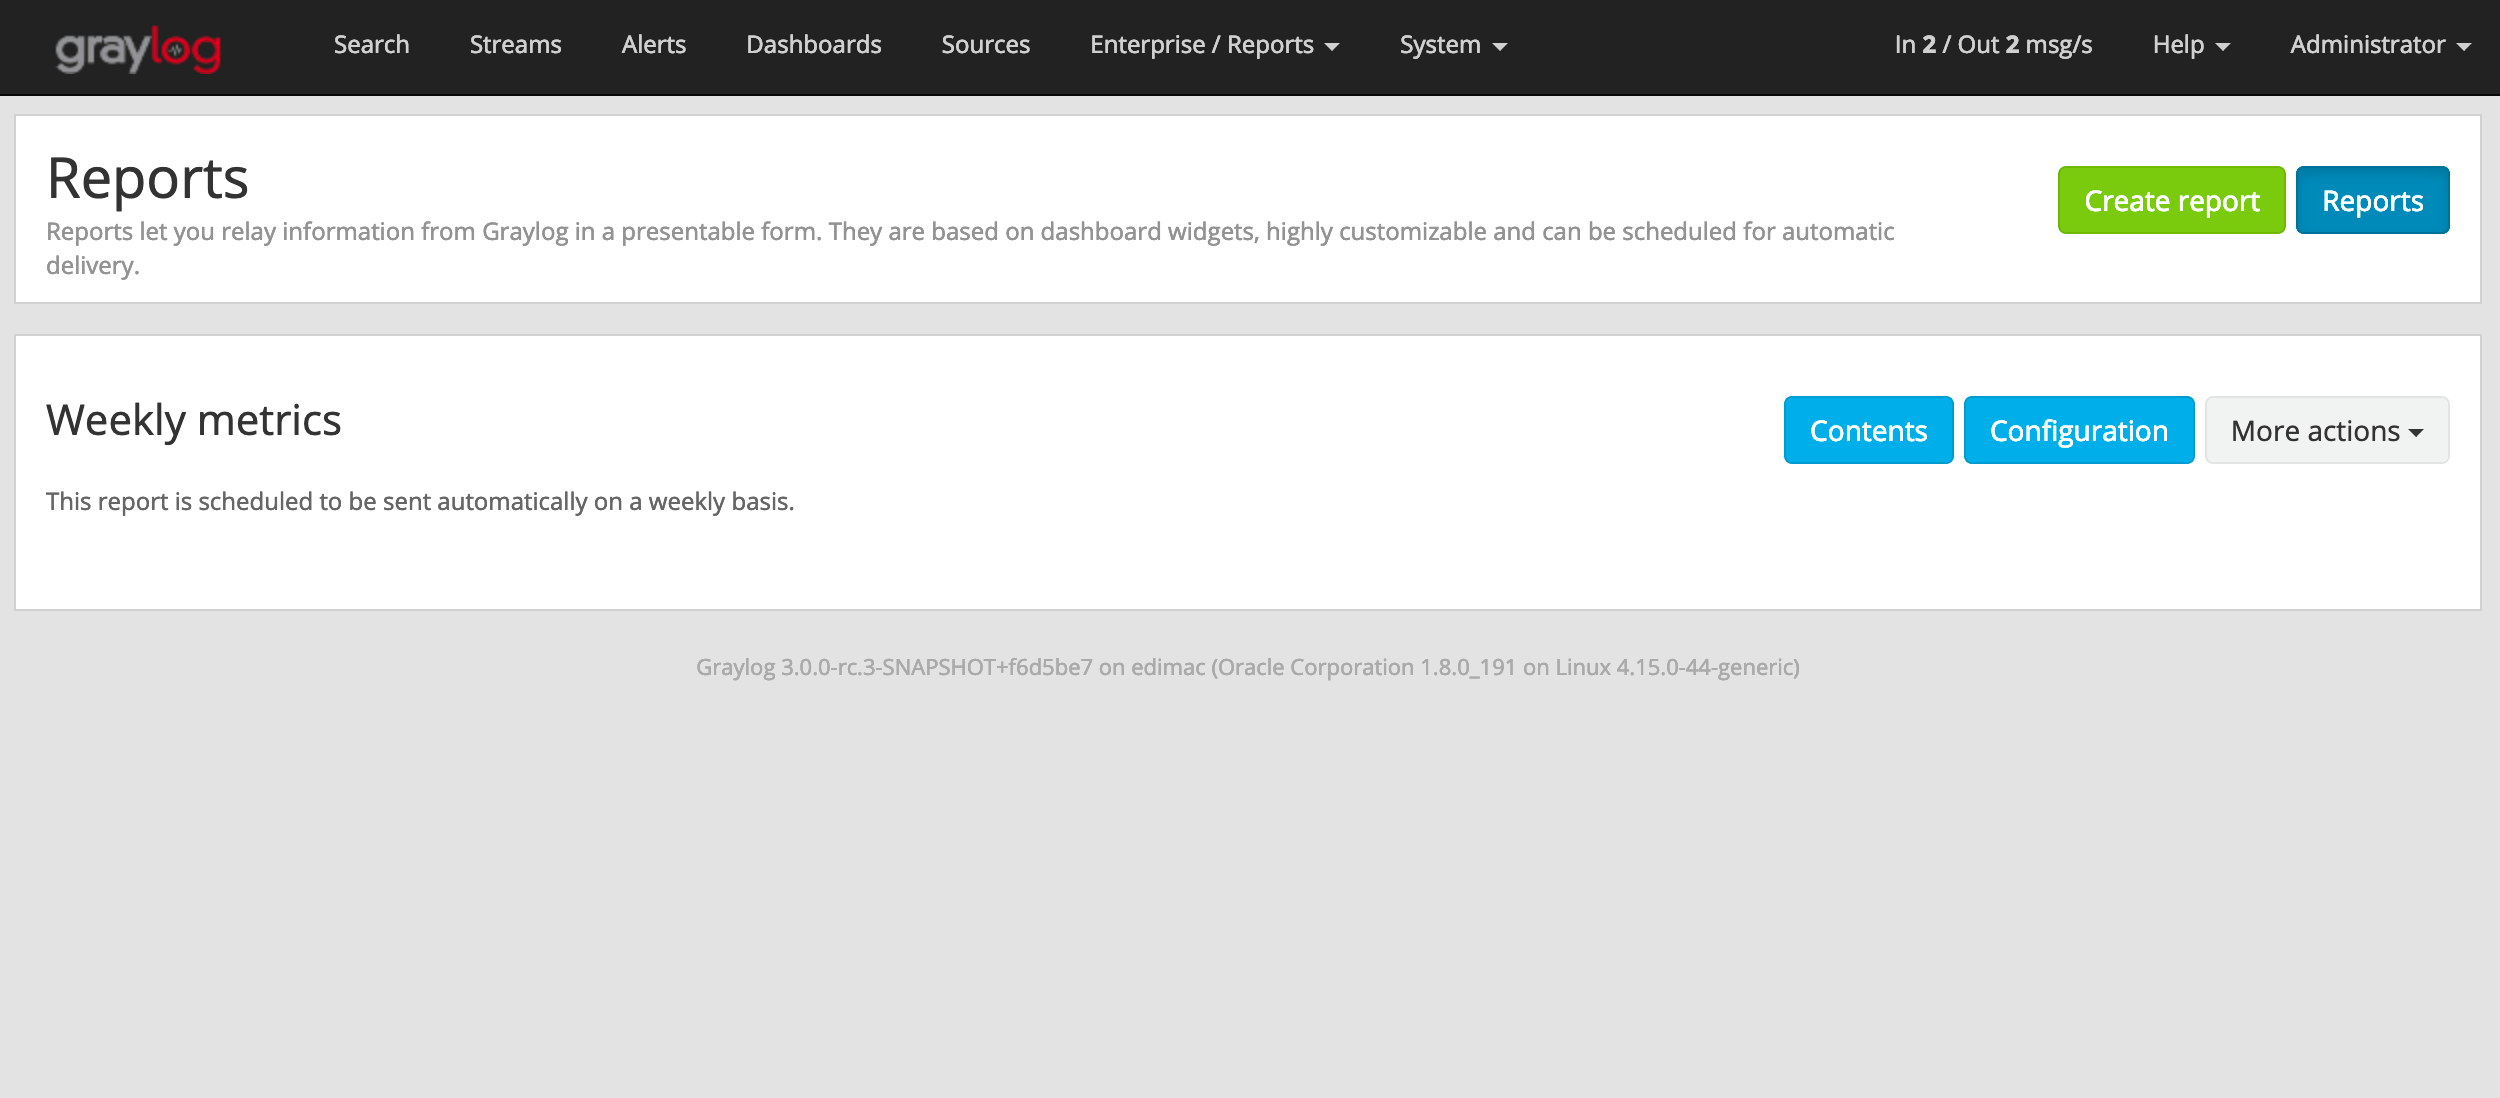Image resolution: width=2500 pixels, height=1098 pixels.
Task: Expand the More actions dropdown
Action: click(2326, 430)
